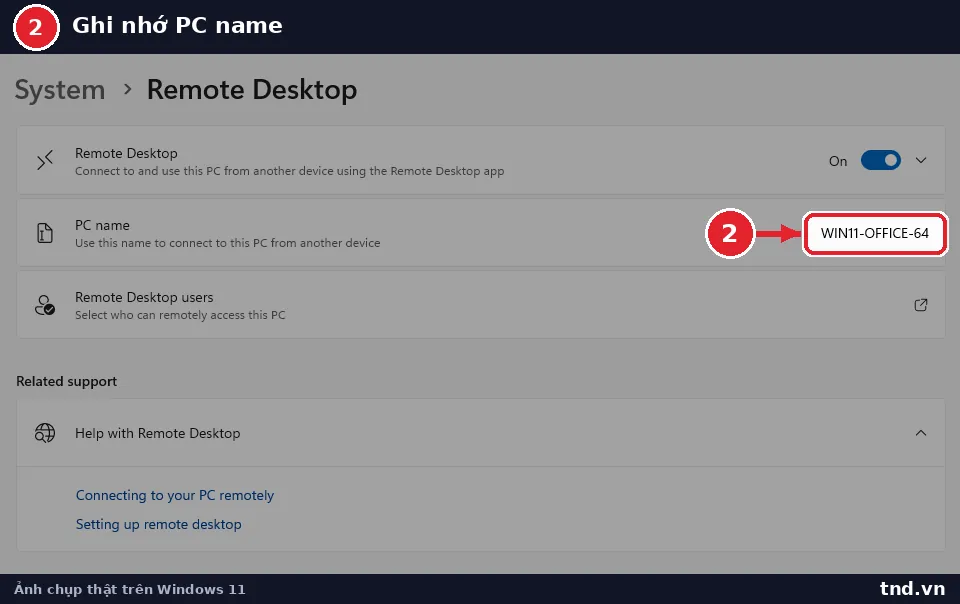Expand the Remote Desktop row chevron
This screenshot has height=604, width=960.
921,160
